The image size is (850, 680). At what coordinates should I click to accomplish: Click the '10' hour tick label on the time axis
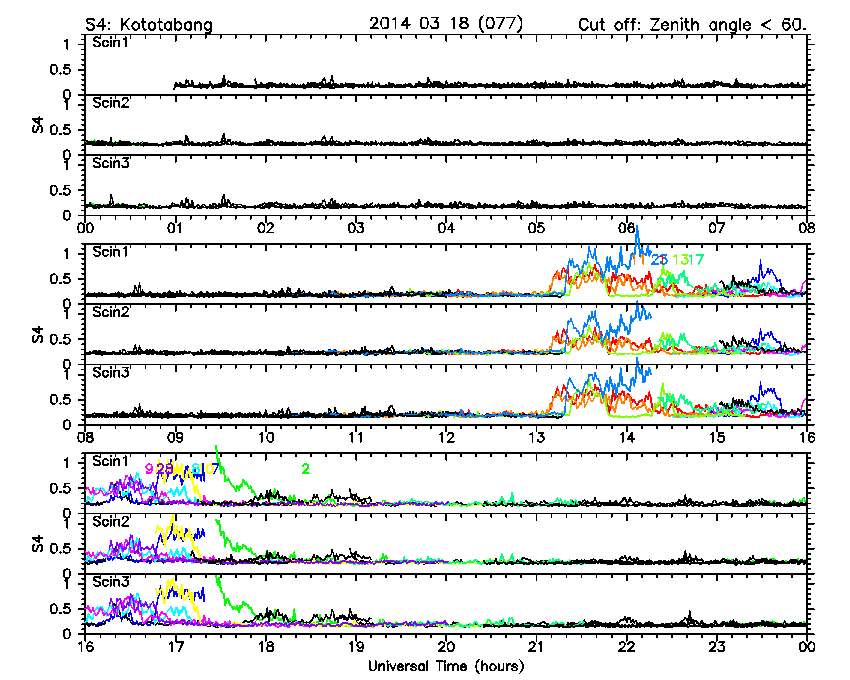(266, 437)
